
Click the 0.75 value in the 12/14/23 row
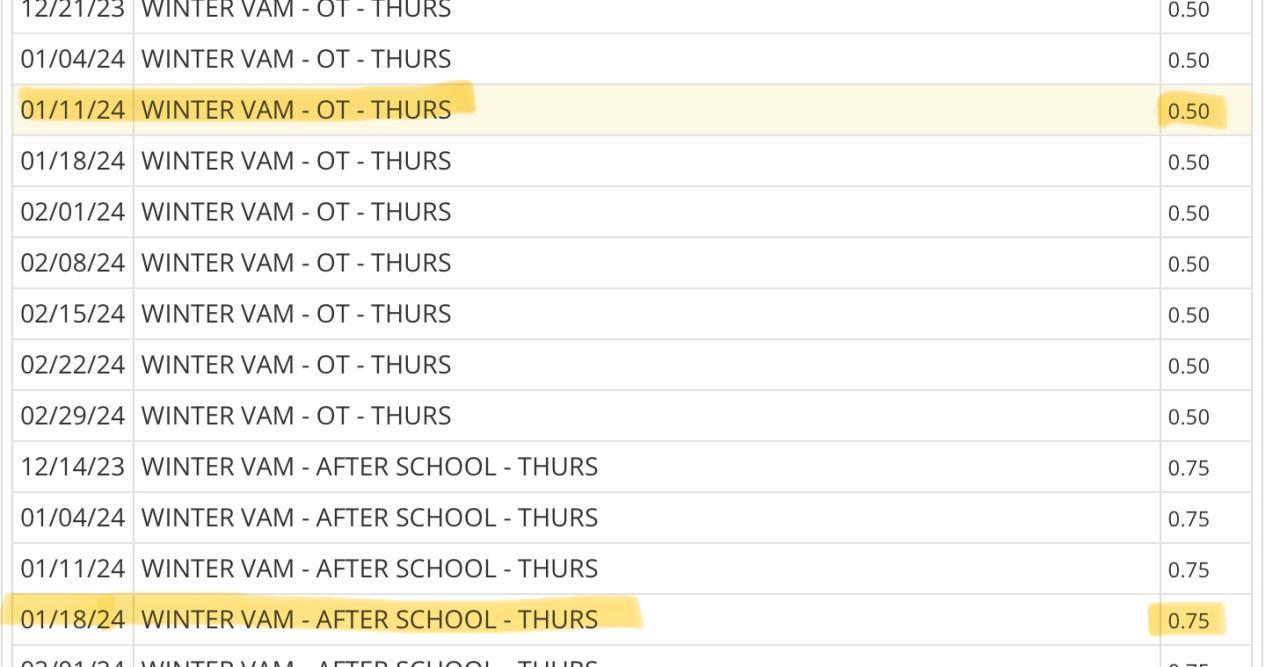(x=1188, y=468)
